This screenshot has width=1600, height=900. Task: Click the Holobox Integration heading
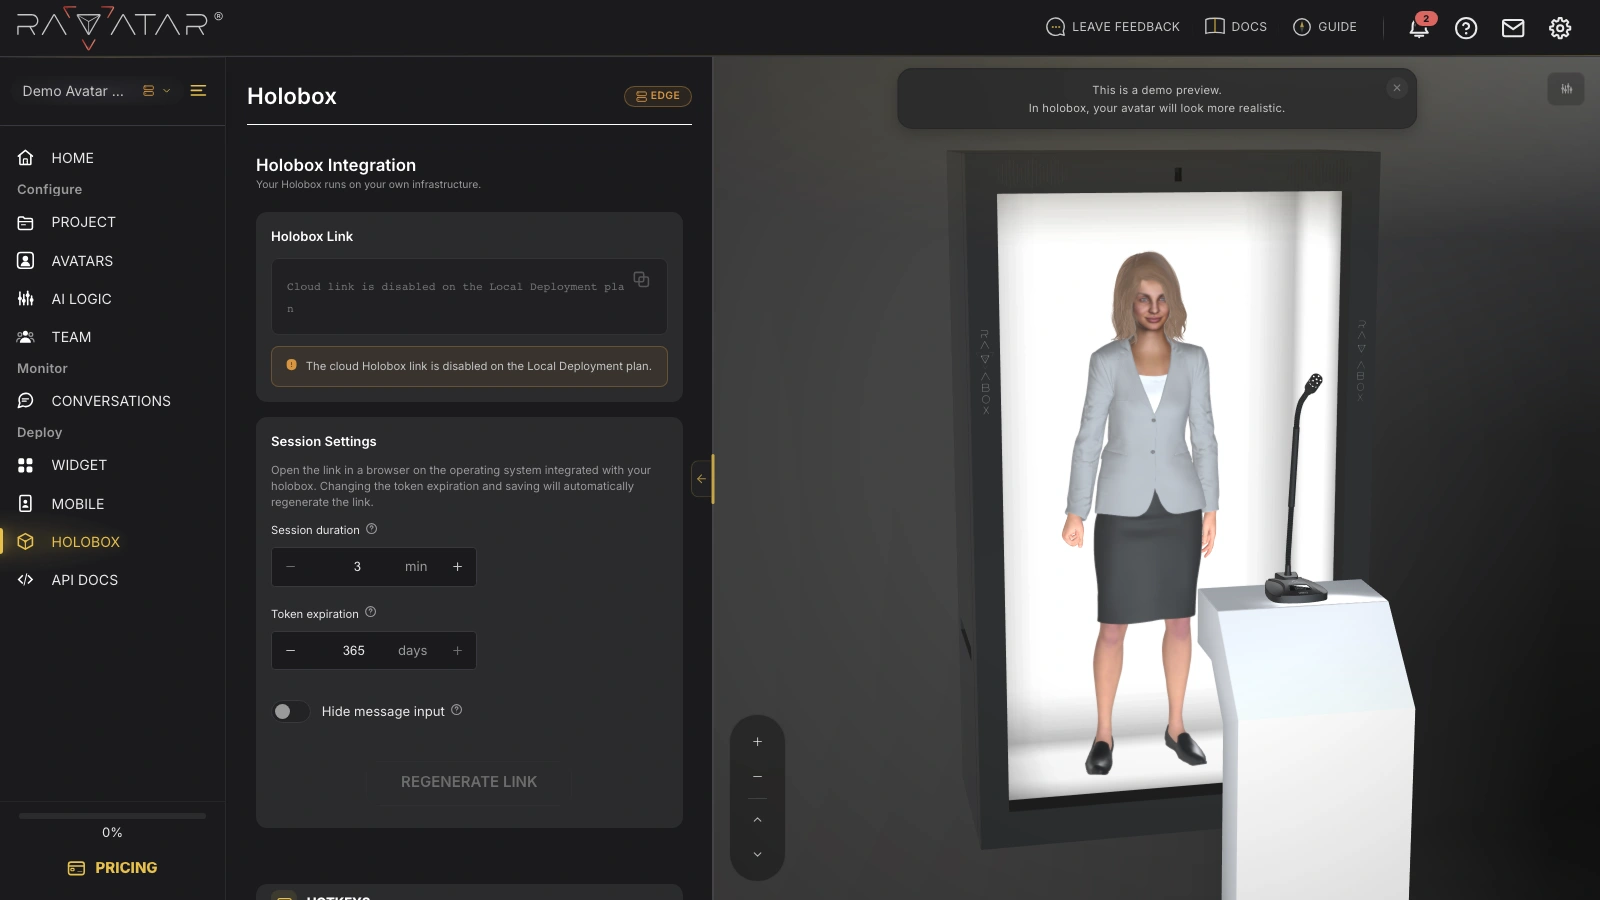point(336,165)
